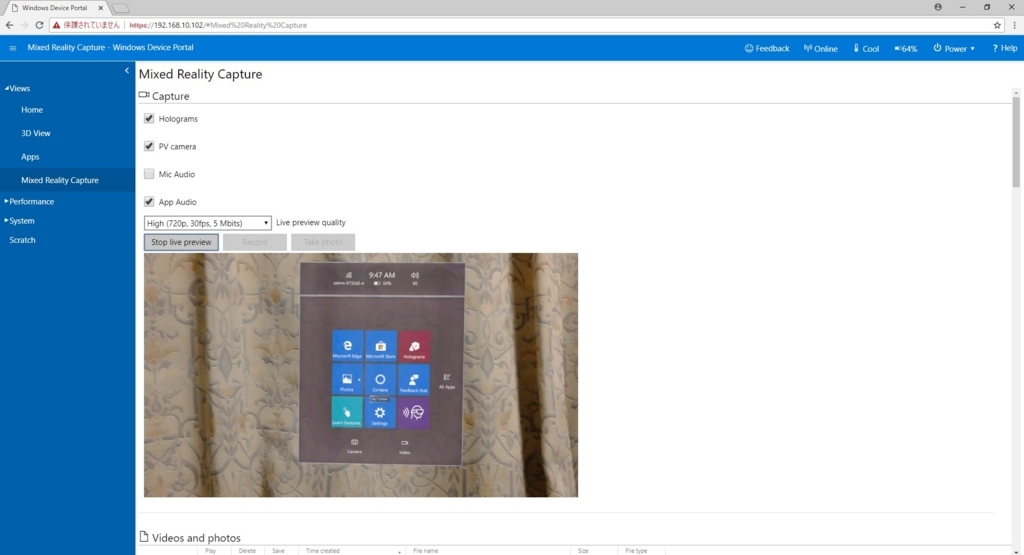
Task: Click the Save column header
Action: [278, 551]
